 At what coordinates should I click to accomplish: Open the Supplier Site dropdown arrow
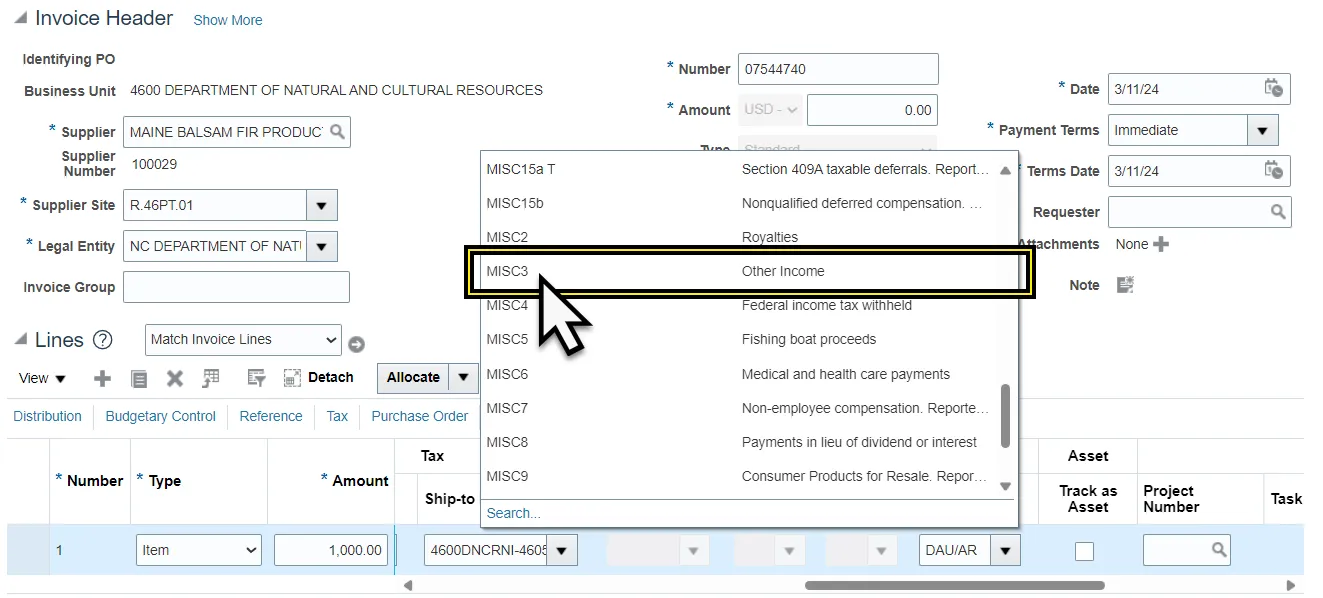point(321,205)
